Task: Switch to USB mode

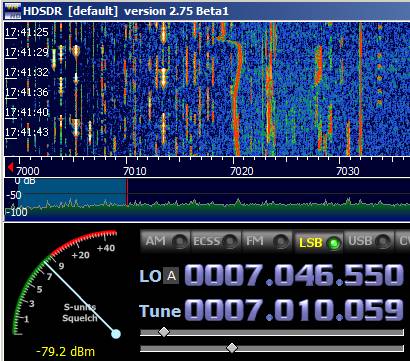Action: (x=368, y=241)
